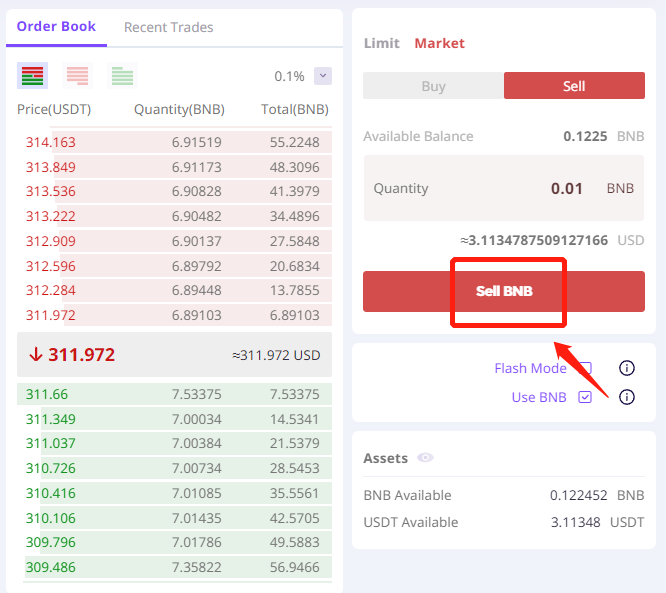The width and height of the screenshot is (666, 593).
Task: Select bid price 311.037
Action: coord(51,443)
